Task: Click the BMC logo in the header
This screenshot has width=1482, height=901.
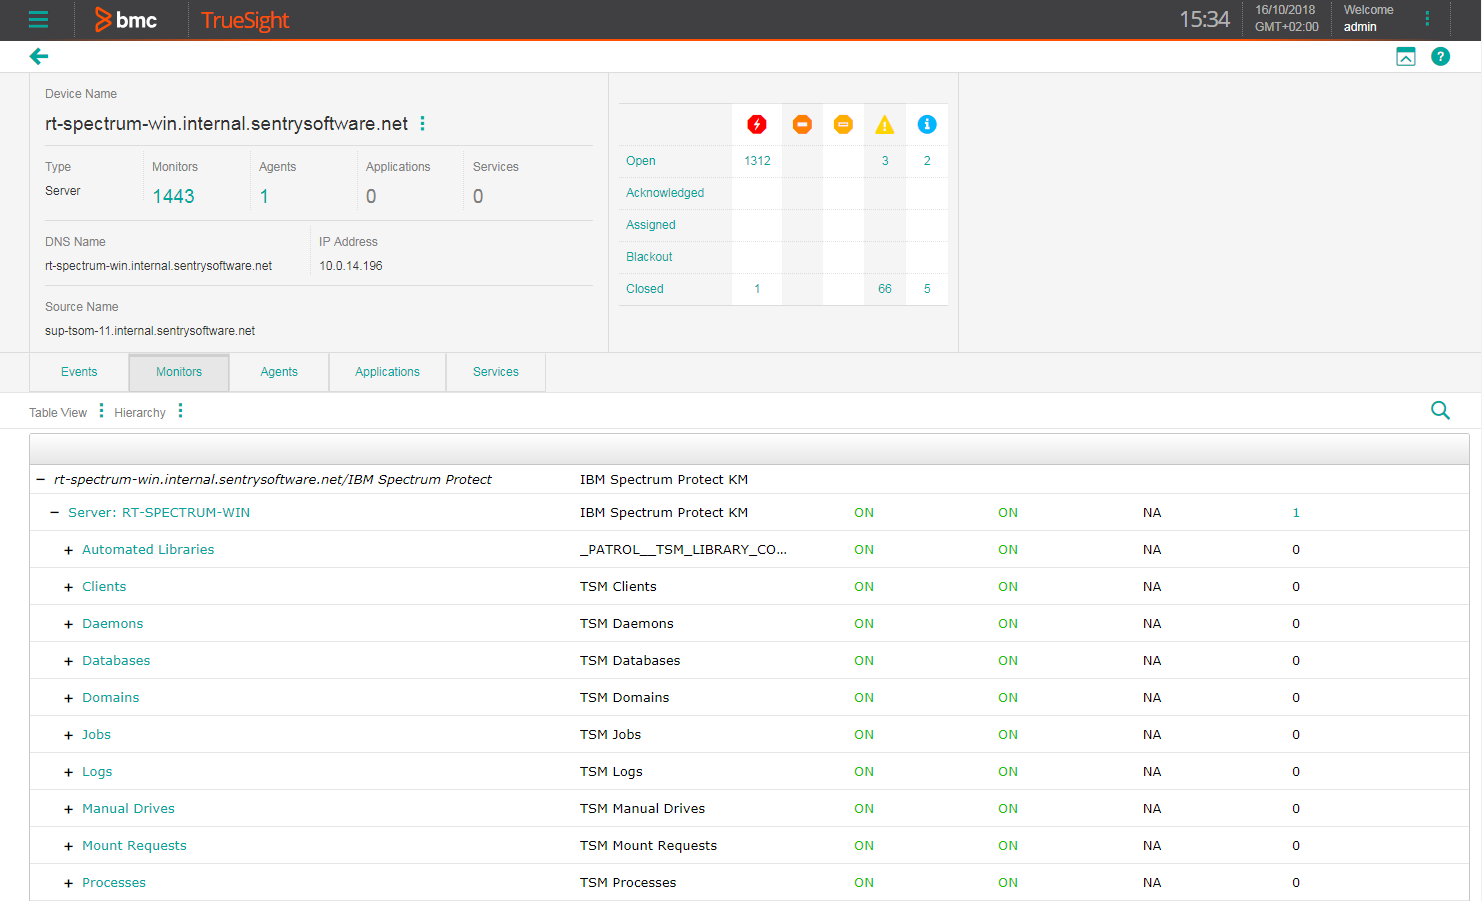Action: [x=126, y=19]
